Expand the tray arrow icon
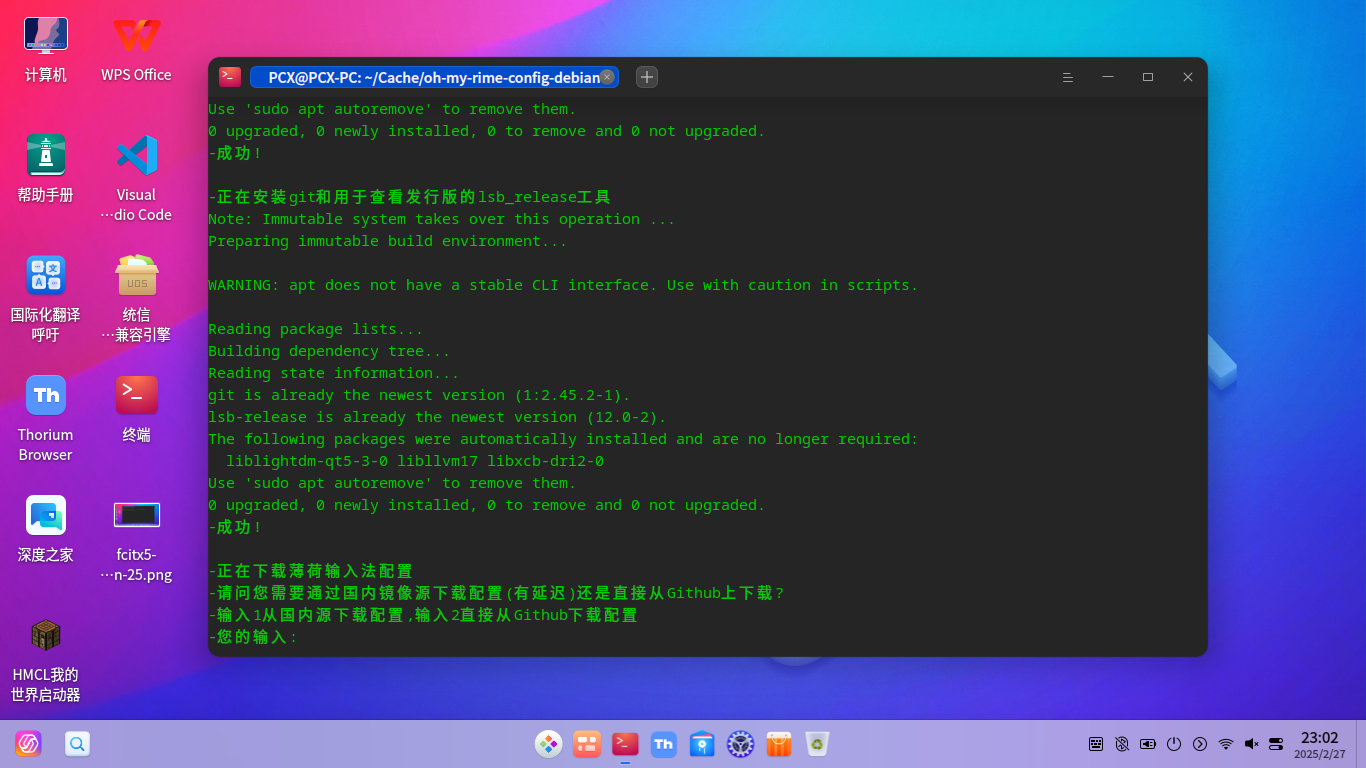Screen dimensions: 1366x768 click(x=1200, y=744)
